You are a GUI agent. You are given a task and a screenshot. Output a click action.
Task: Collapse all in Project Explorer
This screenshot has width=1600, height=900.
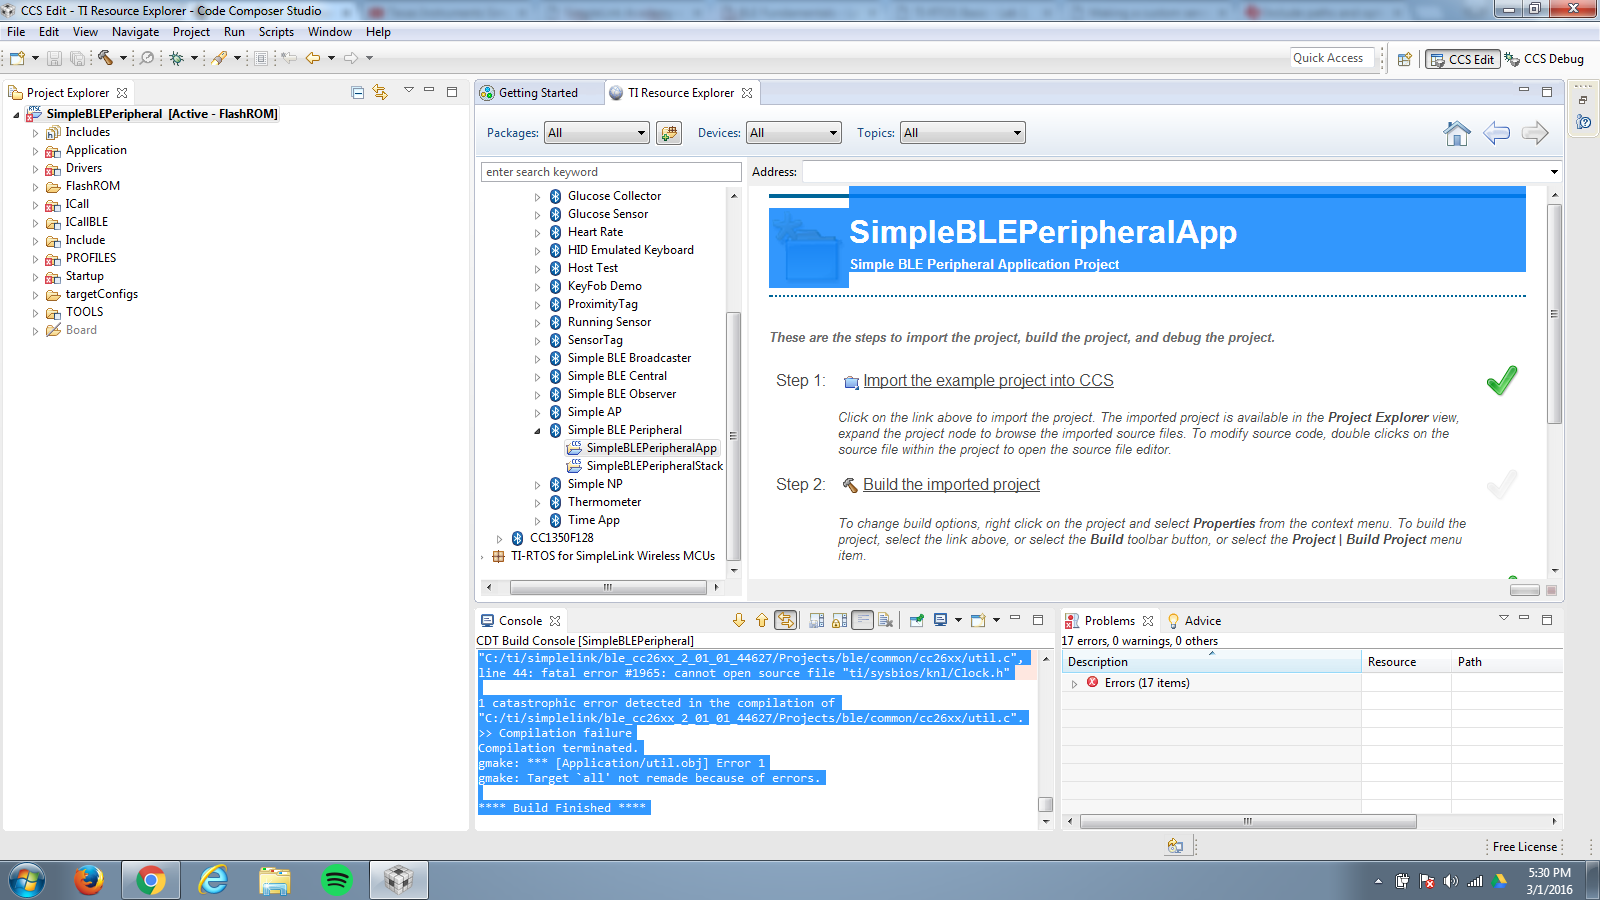tap(358, 93)
